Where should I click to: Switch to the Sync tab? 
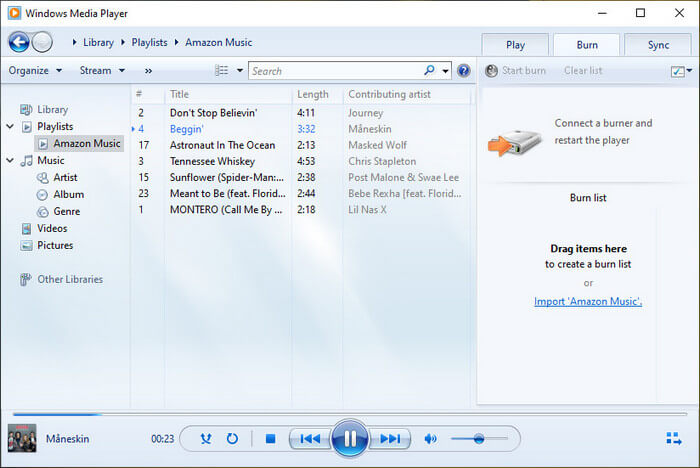point(658,45)
